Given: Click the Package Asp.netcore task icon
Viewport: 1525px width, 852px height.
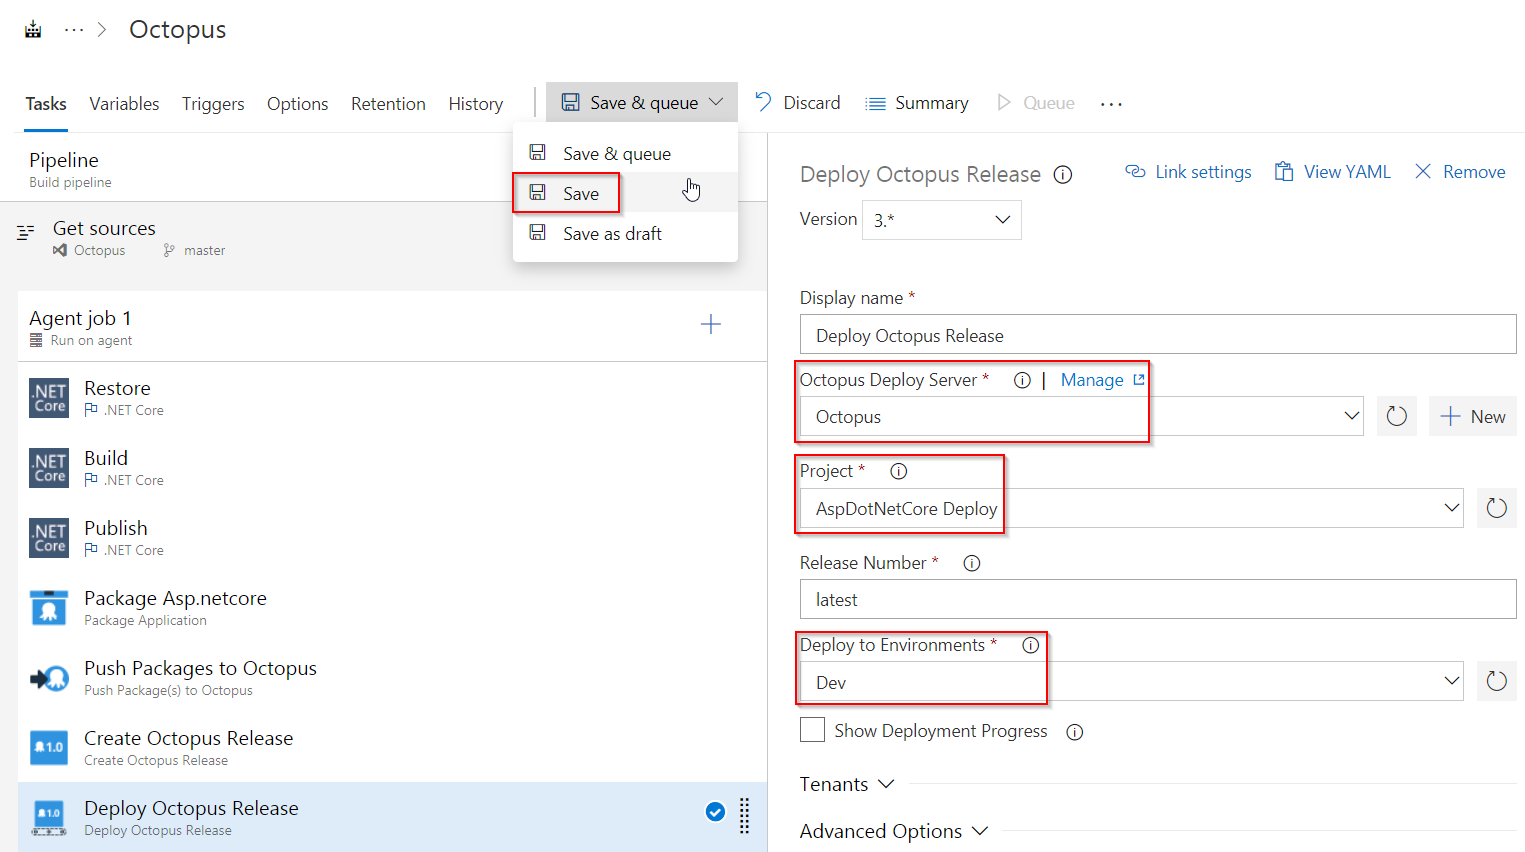Looking at the screenshot, I should [x=49, y=608].
